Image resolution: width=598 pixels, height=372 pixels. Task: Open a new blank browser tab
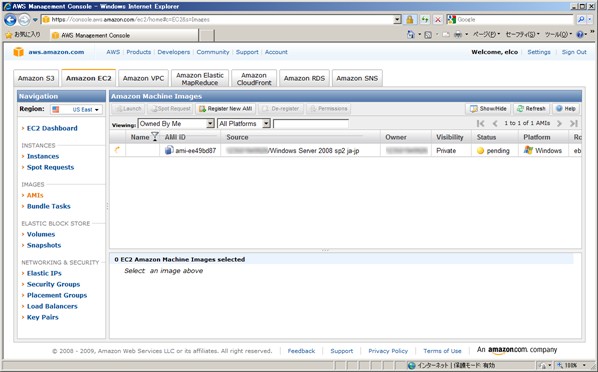207,35
